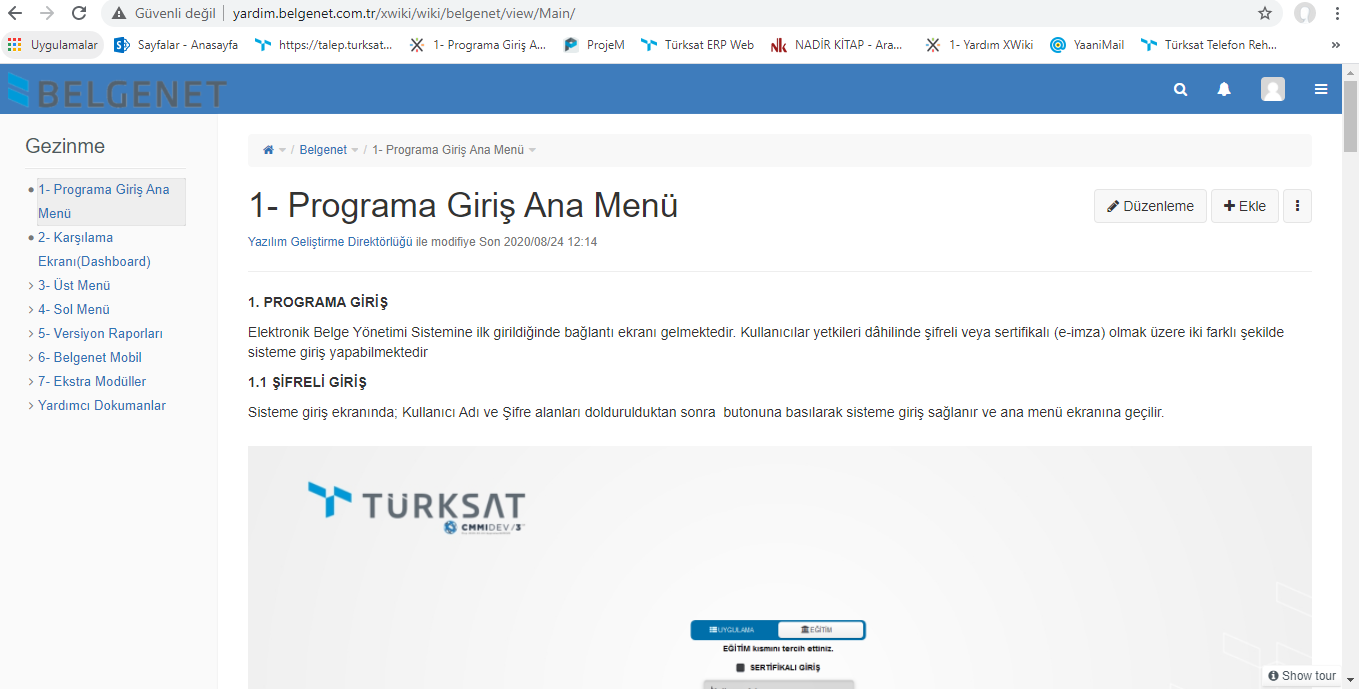
Task: Expand the 7- Ekstra Modüller tree node
Action: [x=31, y=382]
